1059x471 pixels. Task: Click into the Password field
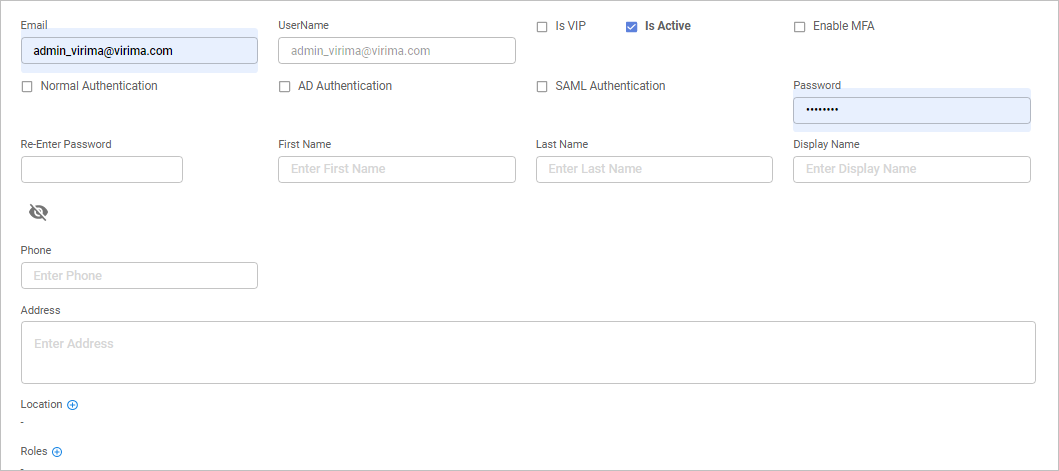(x=911, y=110)
